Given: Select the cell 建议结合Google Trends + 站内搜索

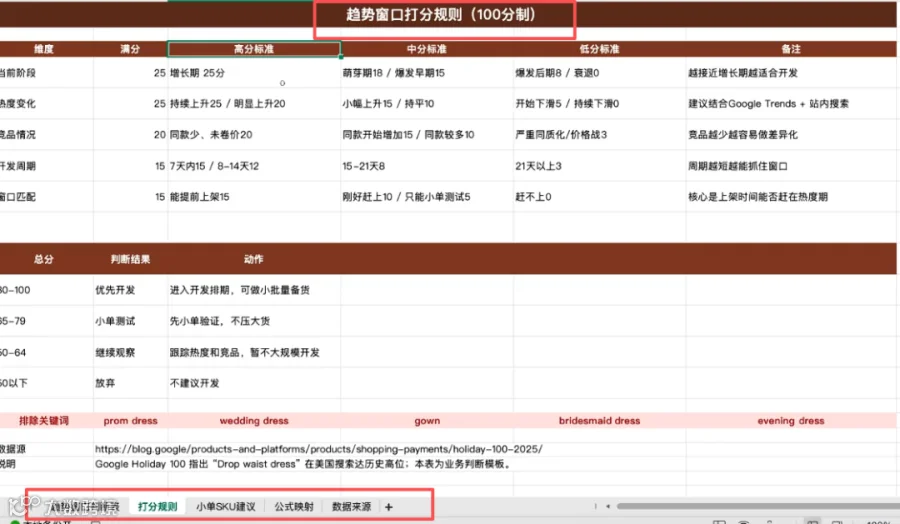Looking at the screenshot, I should [x=791, y=104].
